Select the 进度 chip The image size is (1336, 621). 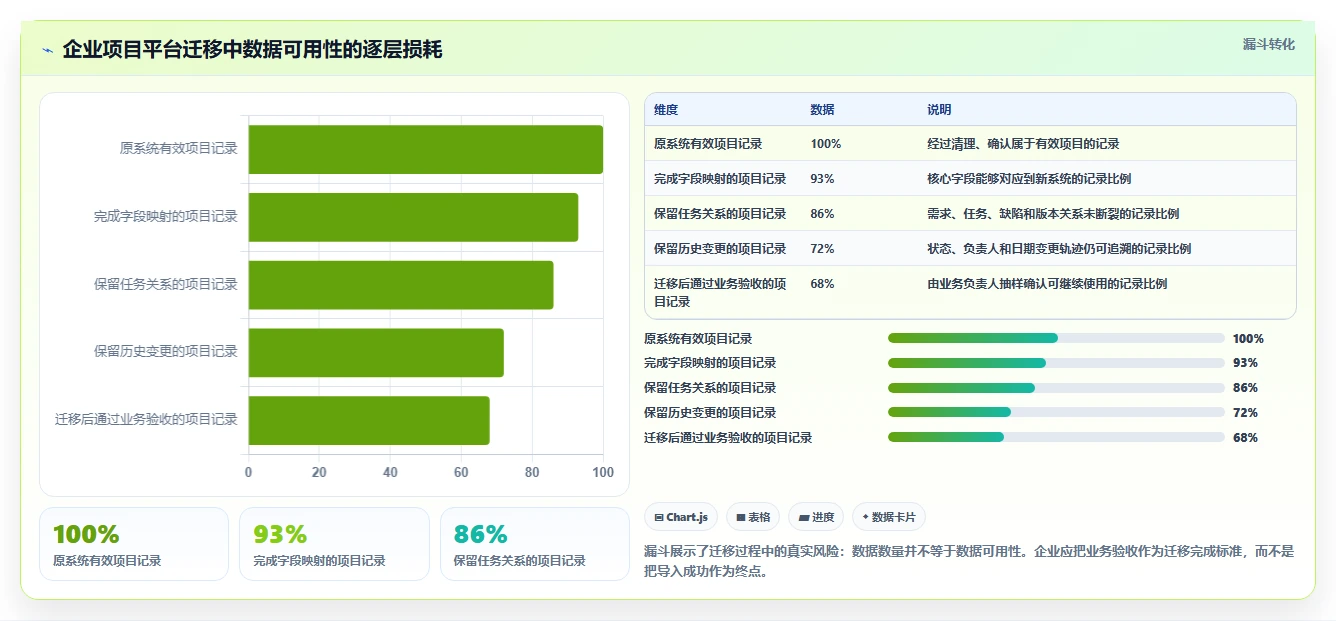pyautogui.click(x=816, y=517)
